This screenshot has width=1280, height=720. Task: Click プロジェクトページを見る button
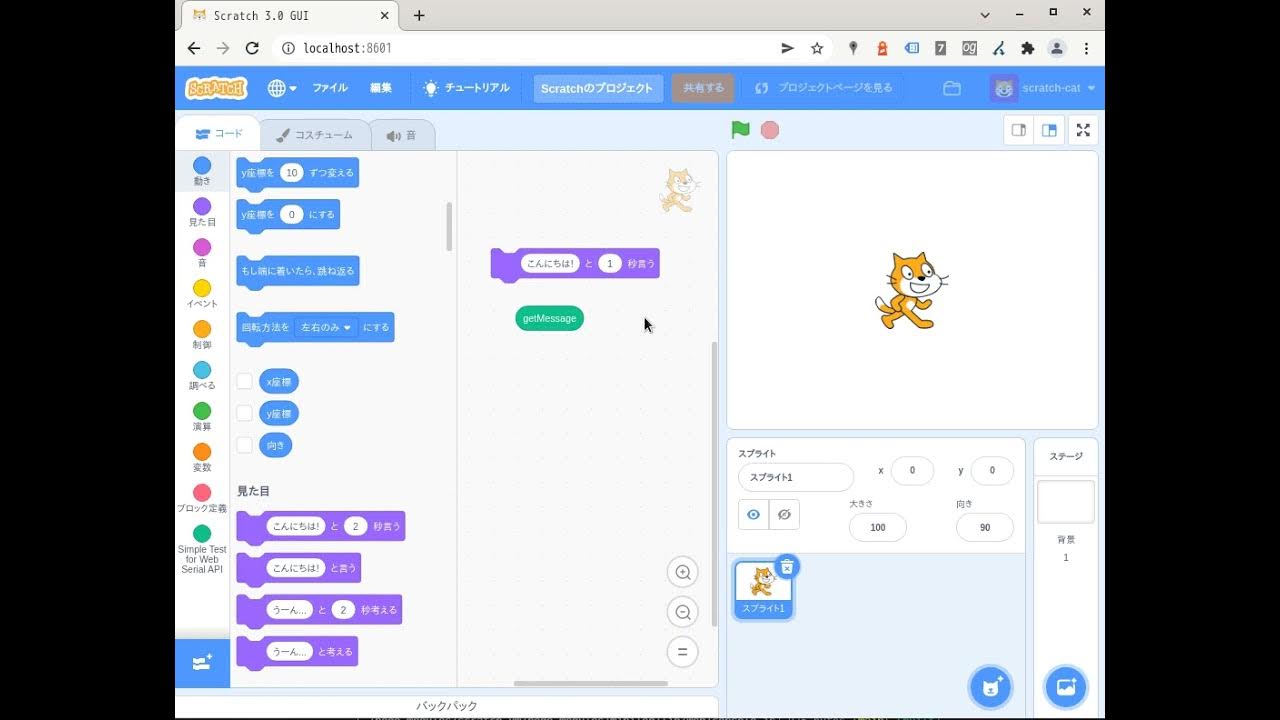[x=824, y=88]
